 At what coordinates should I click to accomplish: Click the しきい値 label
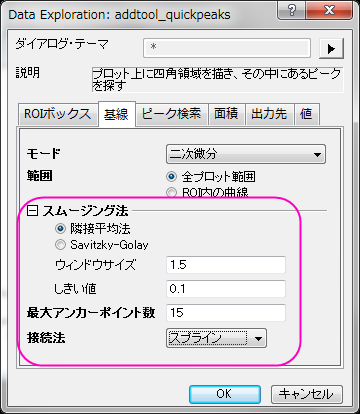[75, 289]
